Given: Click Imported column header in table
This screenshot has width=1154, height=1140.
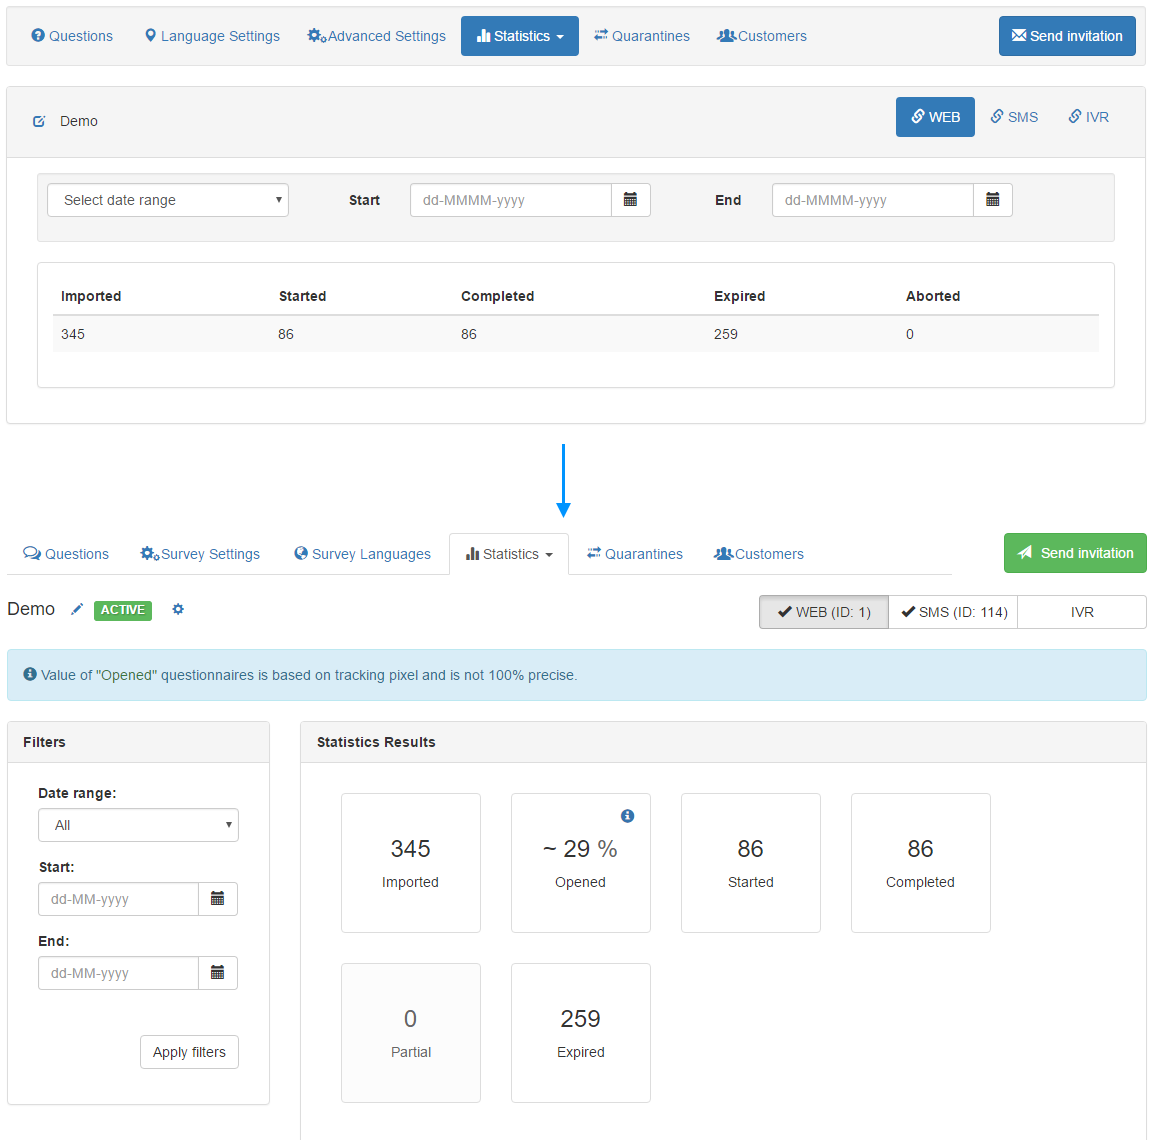Looking at the screenshot, I should click(x=91, y=296).
